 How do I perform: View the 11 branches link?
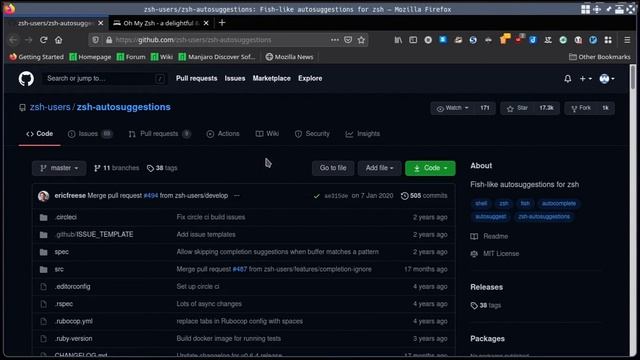click(x=116, y=168)
